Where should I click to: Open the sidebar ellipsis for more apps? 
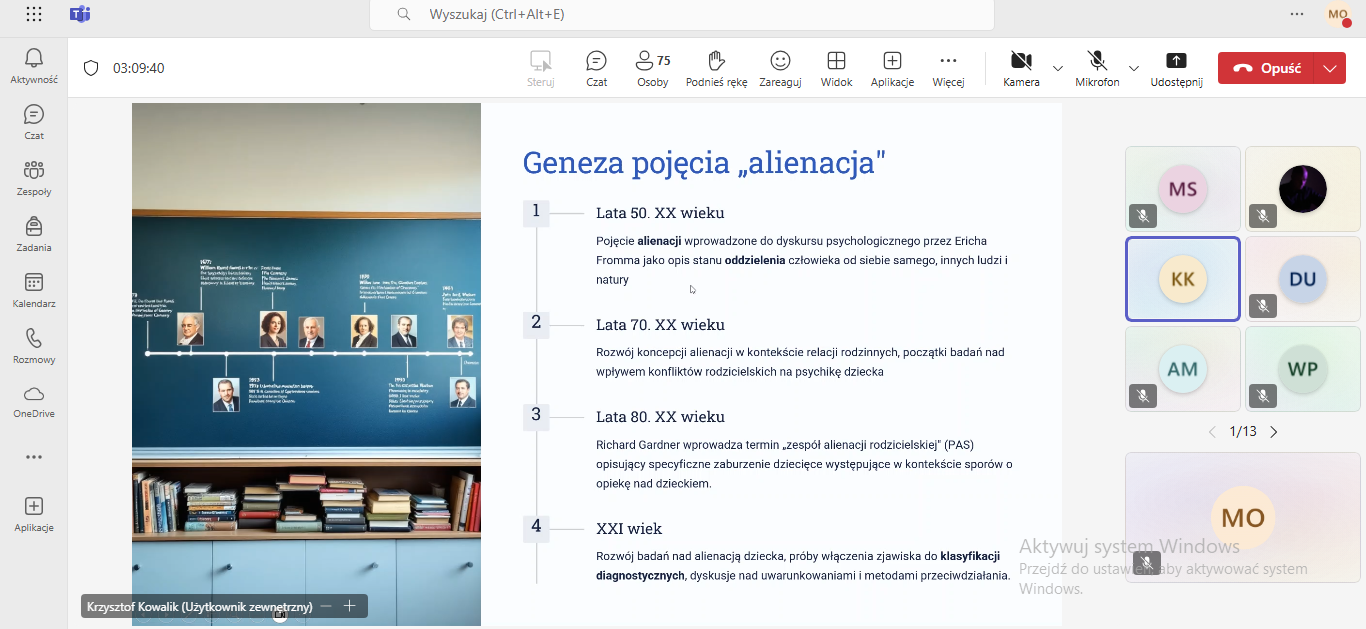(x=34, y=457)
